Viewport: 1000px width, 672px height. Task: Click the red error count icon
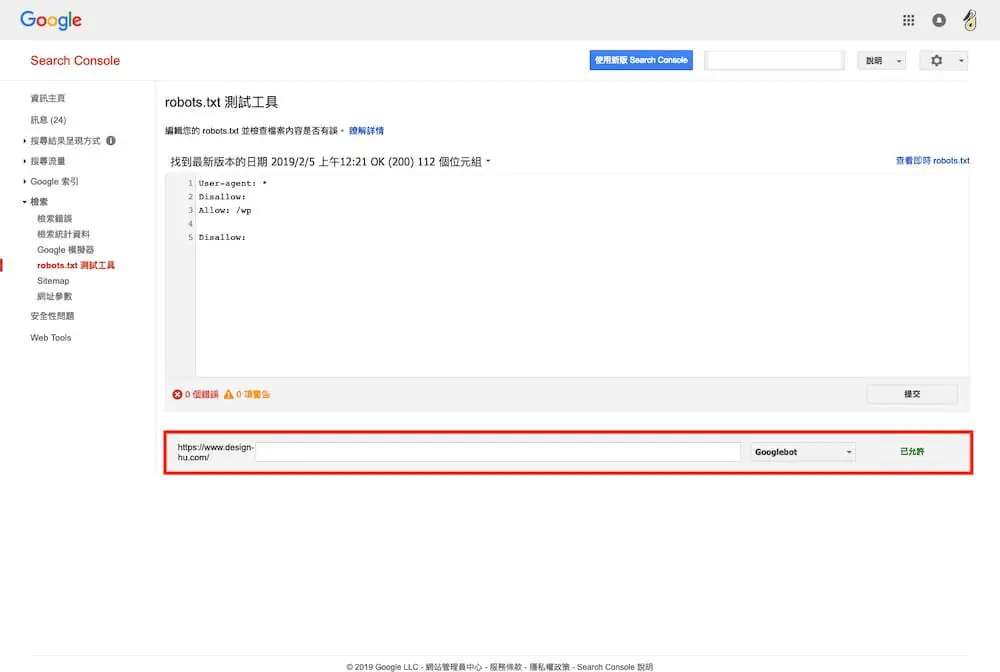(177, 395)
